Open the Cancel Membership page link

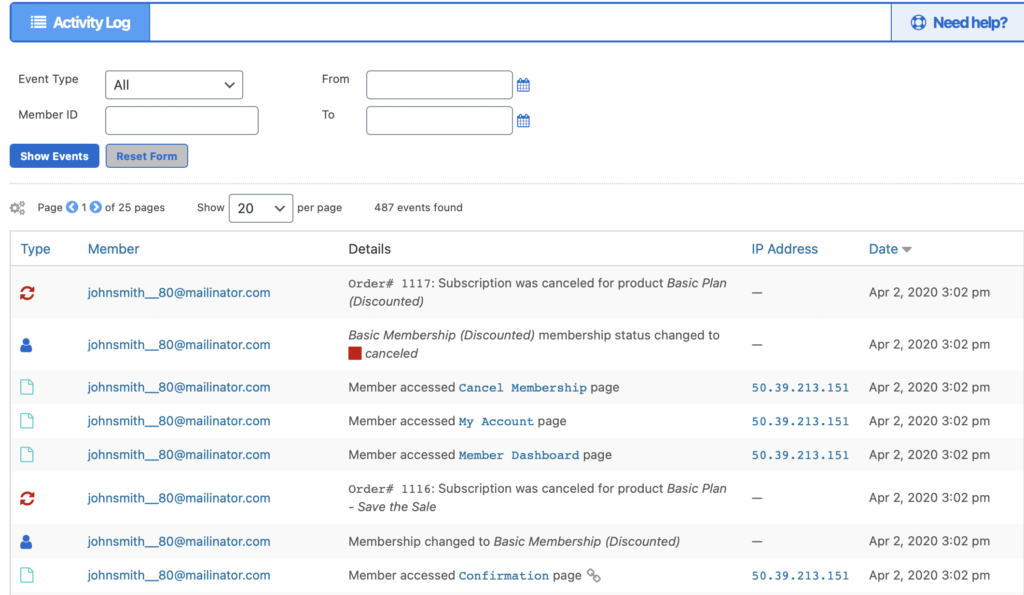[x=522, y=387]
